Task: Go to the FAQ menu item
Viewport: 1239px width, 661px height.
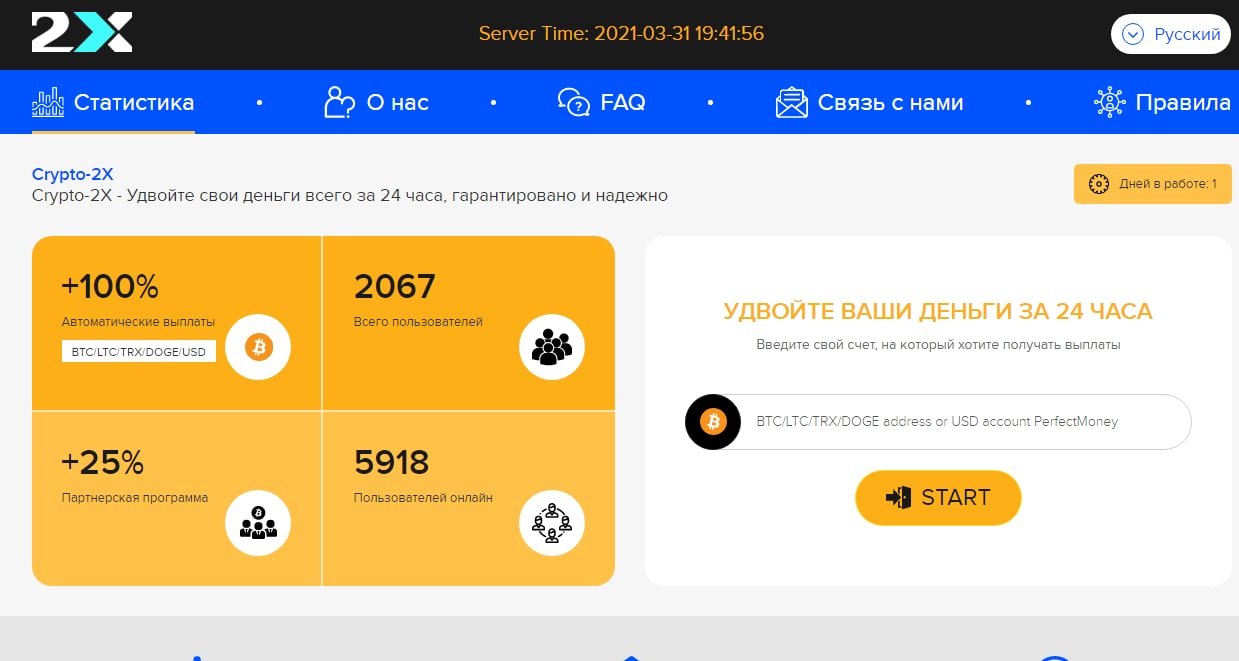Action: pyautogui.click(x=601, y=102)
